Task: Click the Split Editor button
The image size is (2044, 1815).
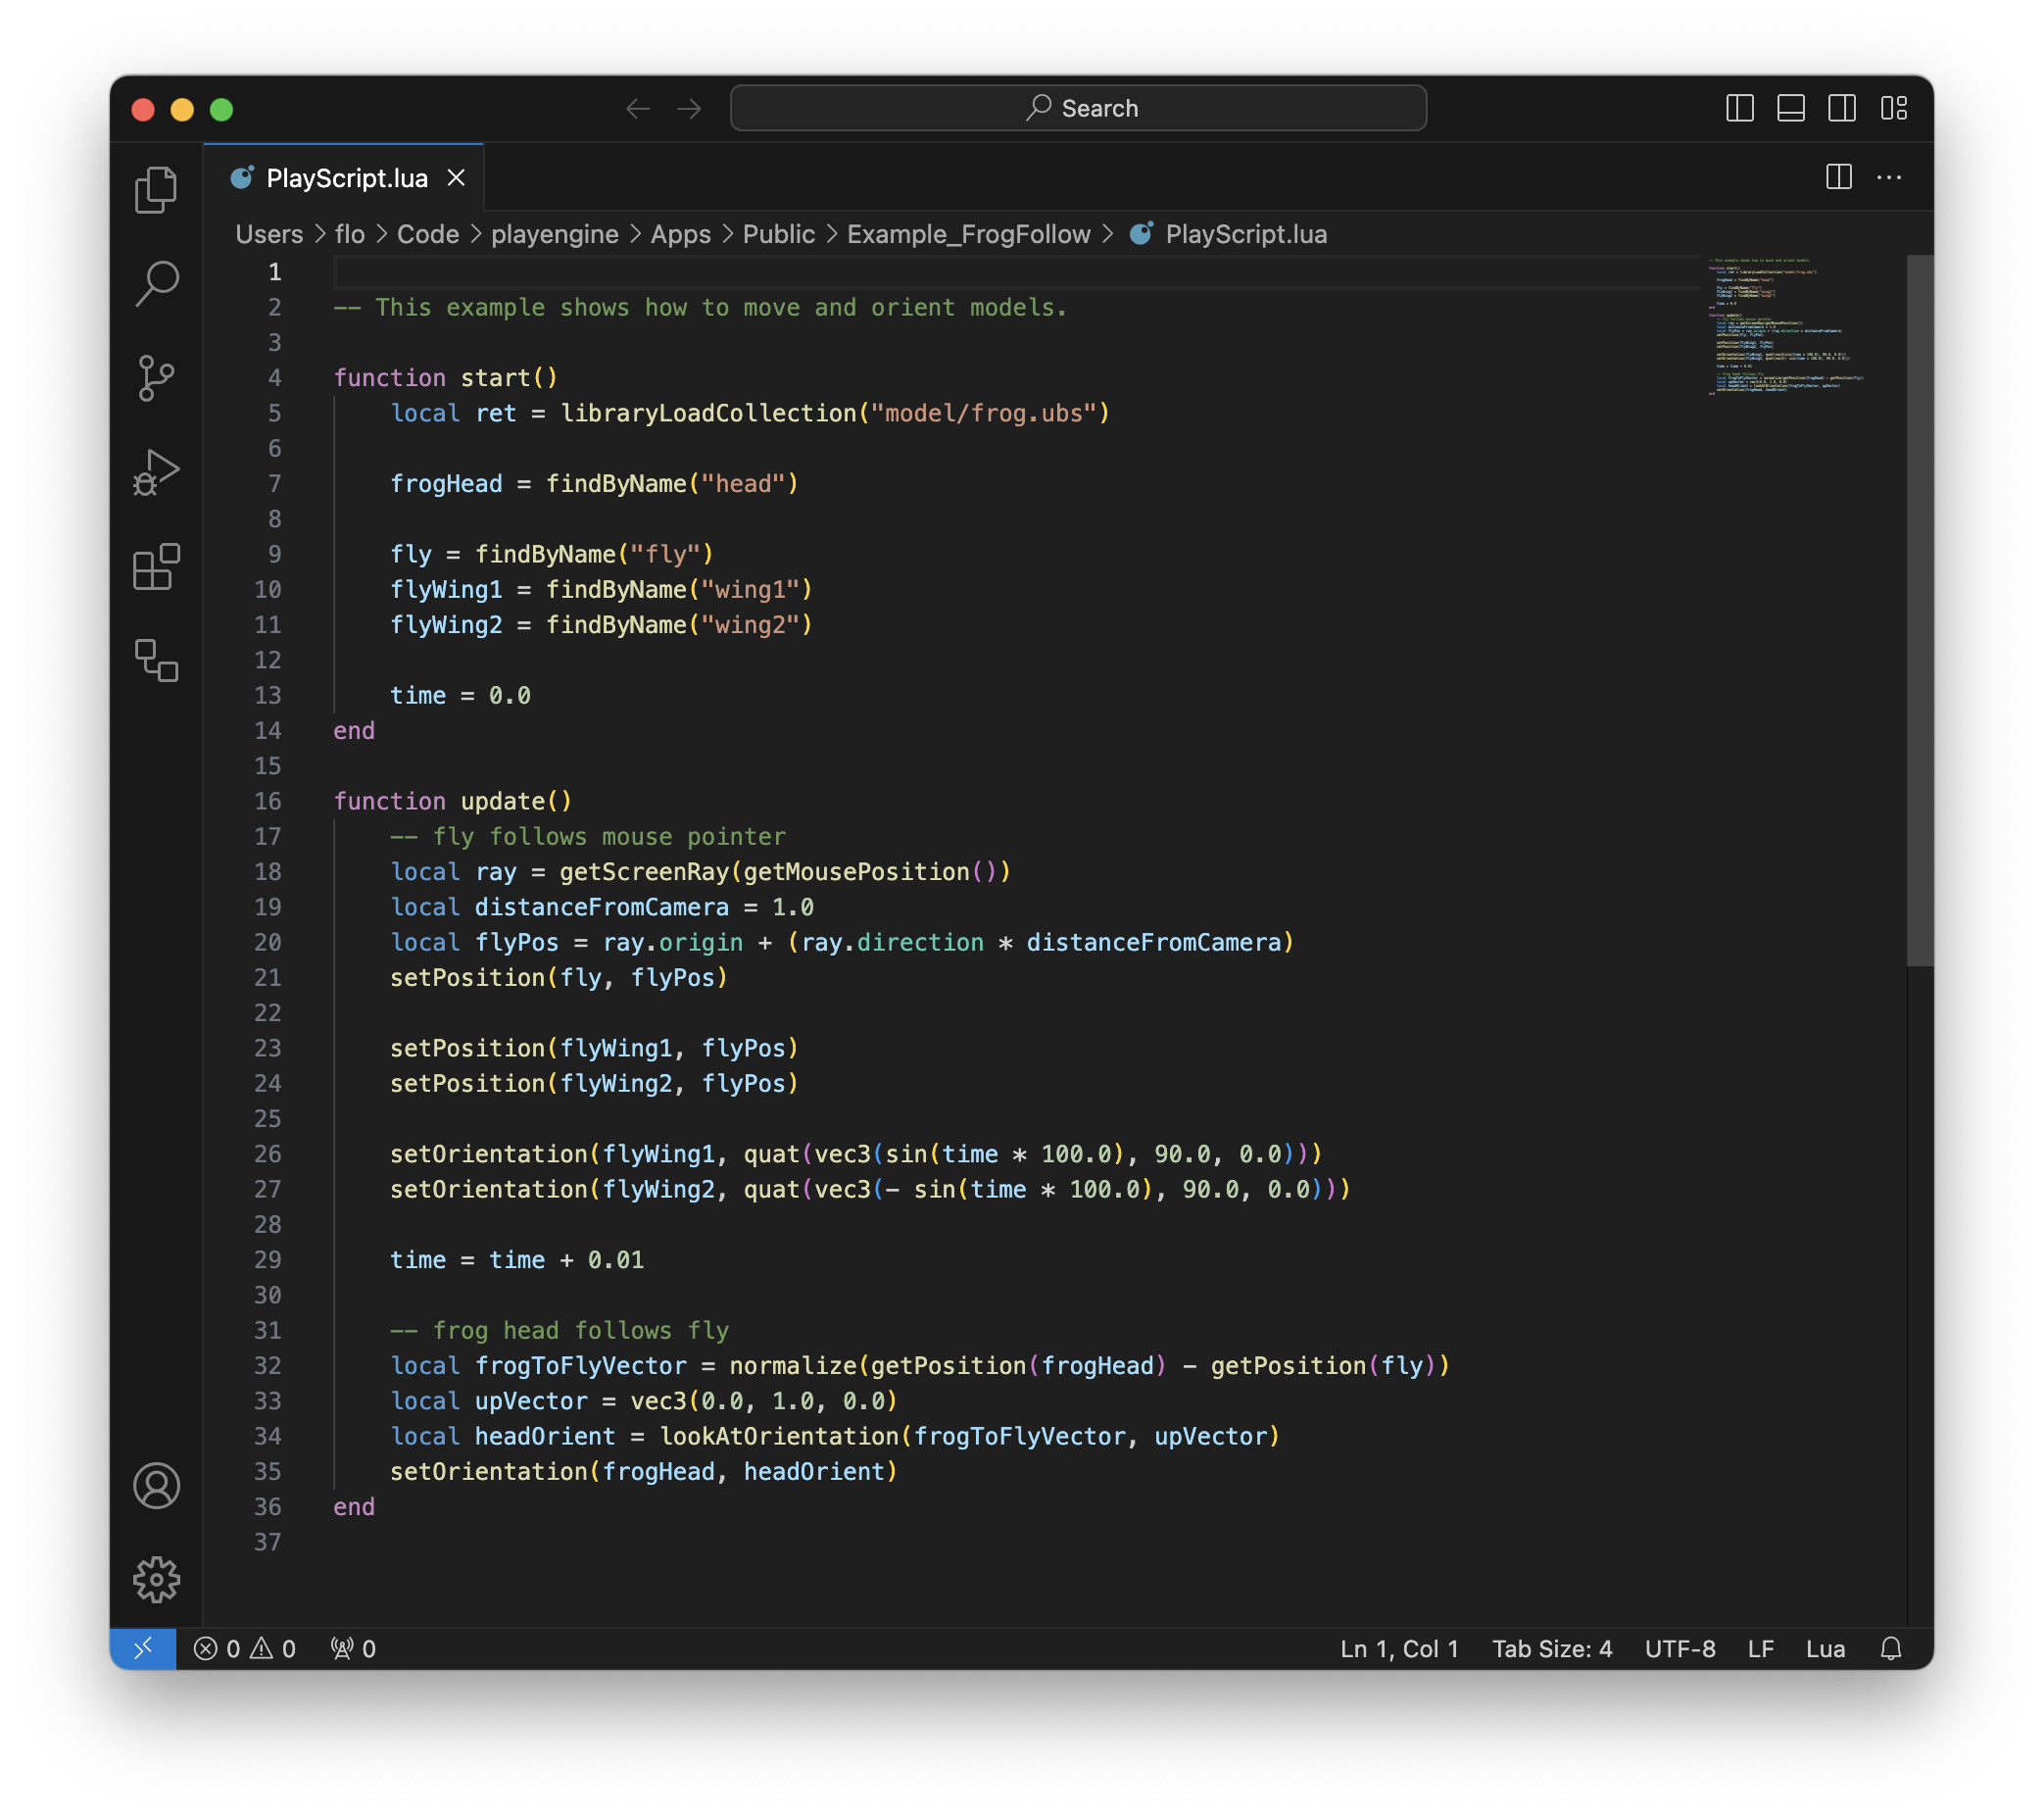Action: [1838, 177]
